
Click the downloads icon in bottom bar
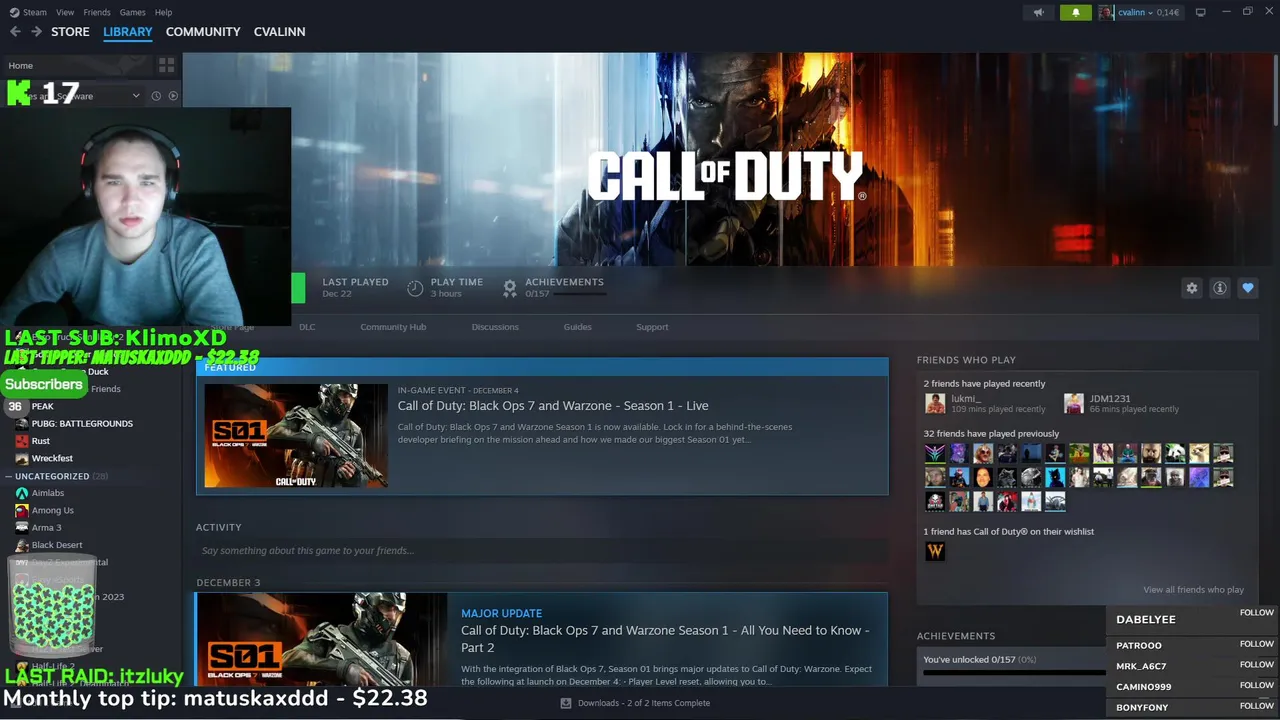[x=567, y=703]
